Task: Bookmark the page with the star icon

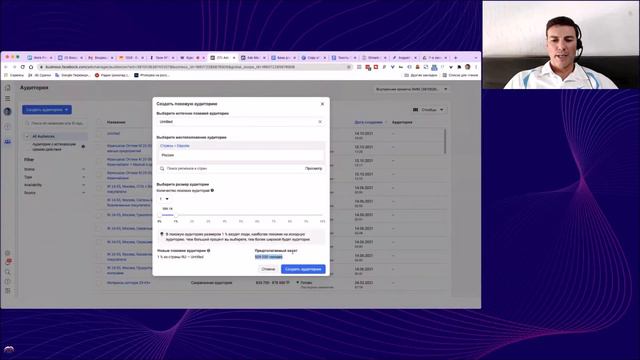Action: [x=349, y=67]
